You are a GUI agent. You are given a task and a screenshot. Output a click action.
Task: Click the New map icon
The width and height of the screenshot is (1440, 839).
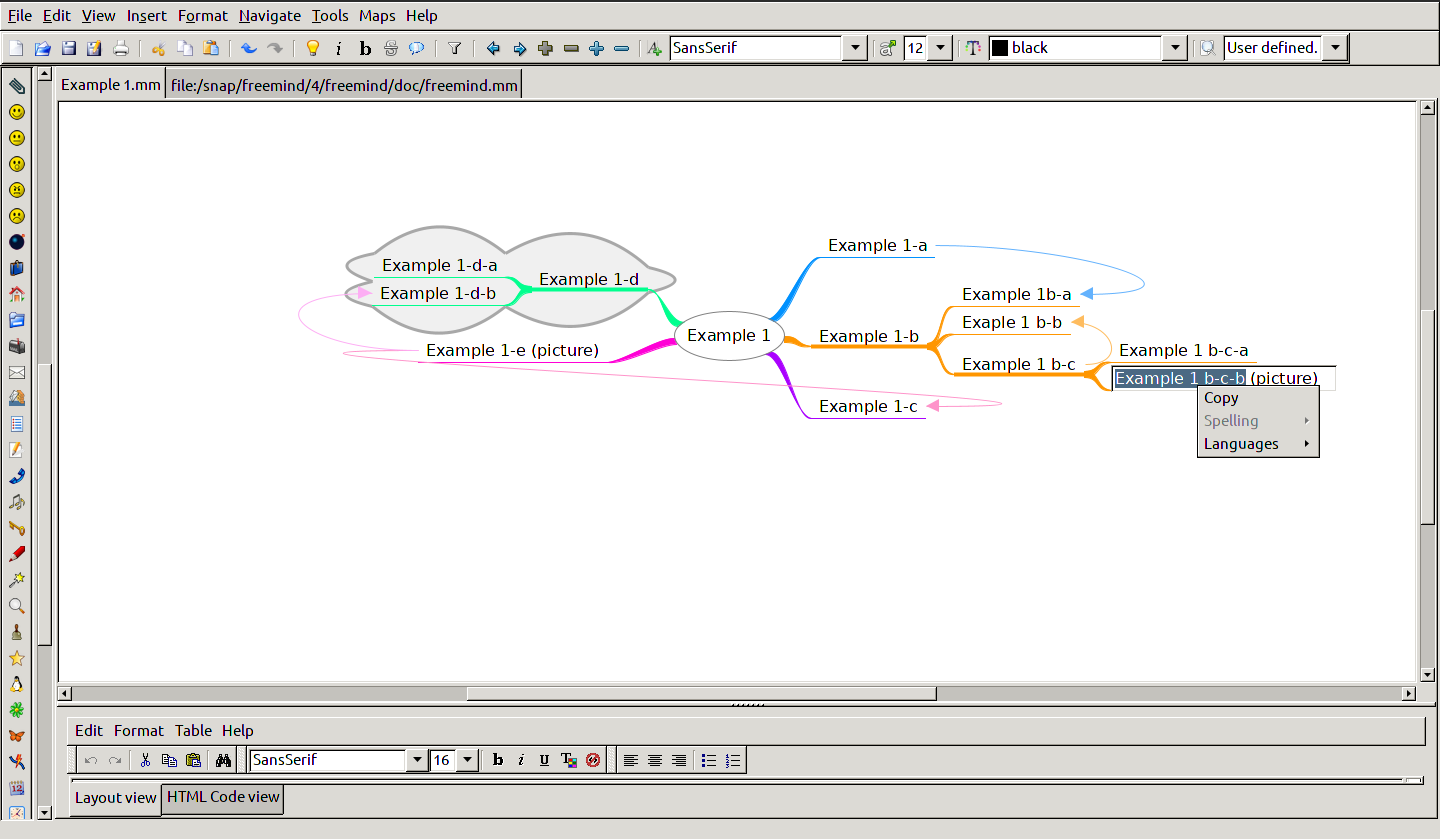[x=16, y=48]
